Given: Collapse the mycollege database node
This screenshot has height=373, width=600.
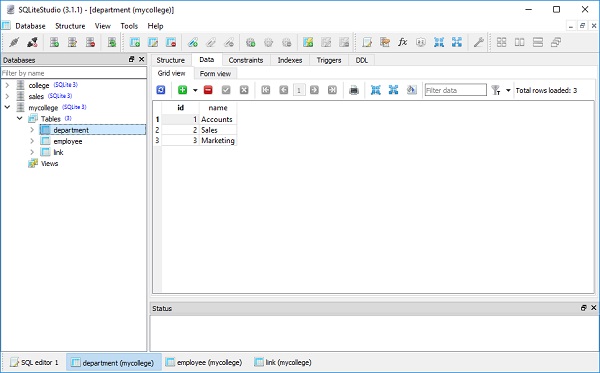Looking at the screenshot, I should click(x=7, y=108).
